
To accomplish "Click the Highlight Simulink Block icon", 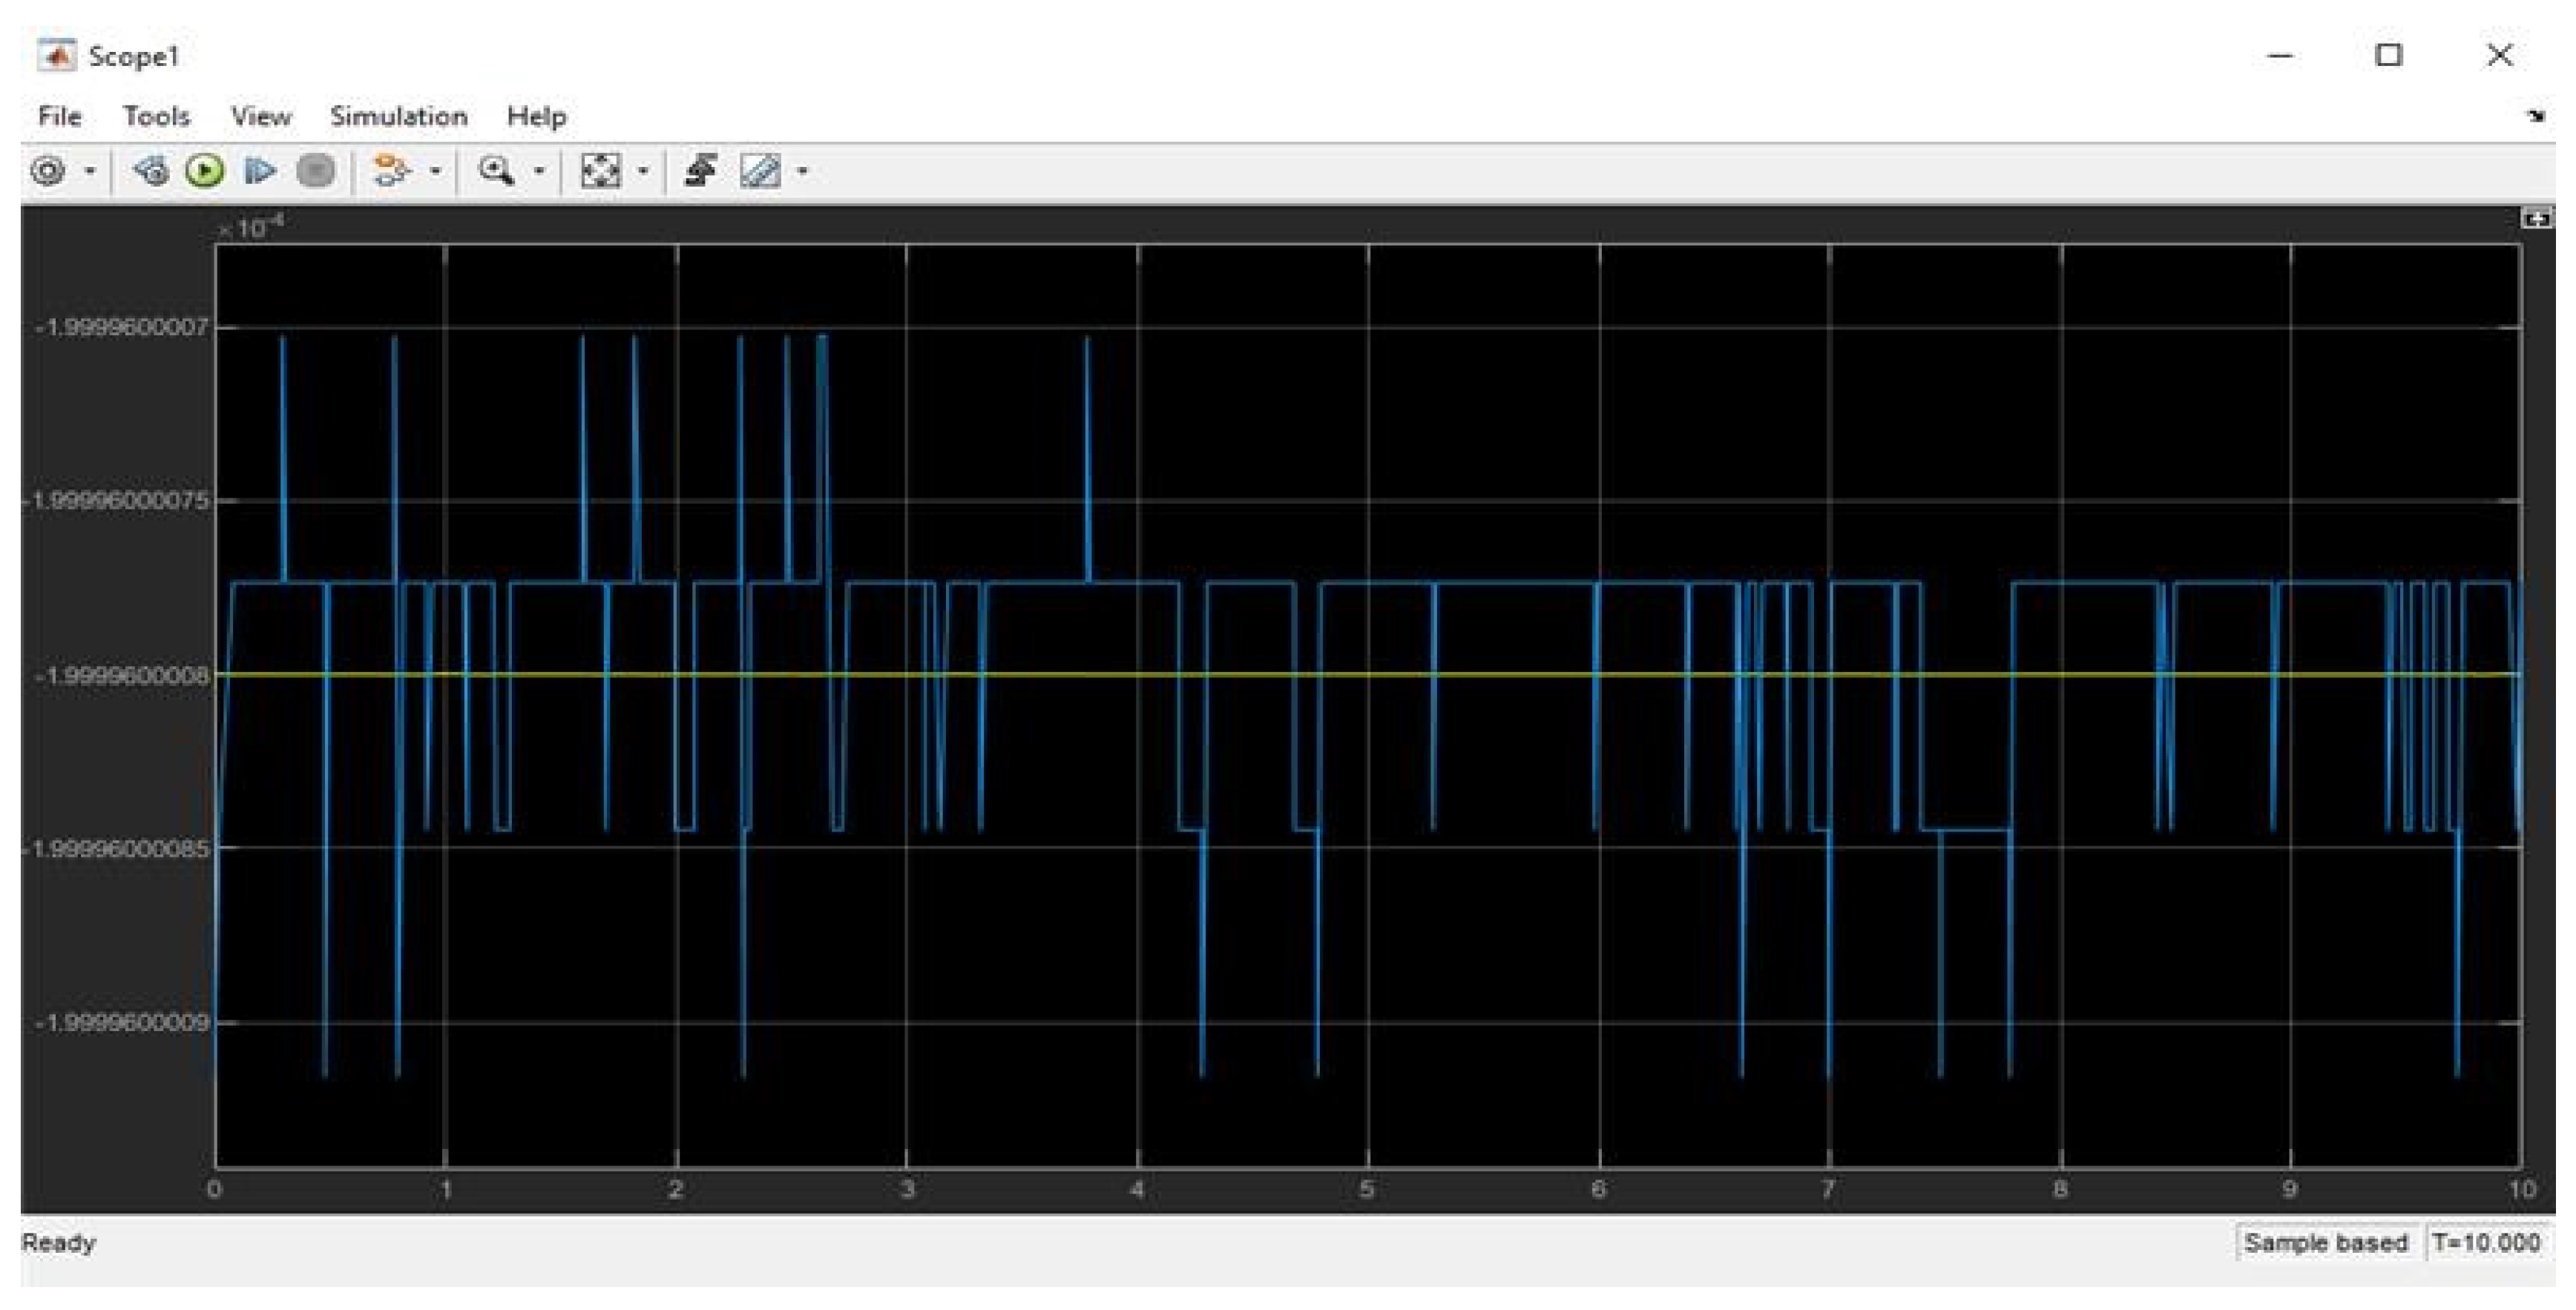I will [x=390, y=172].
